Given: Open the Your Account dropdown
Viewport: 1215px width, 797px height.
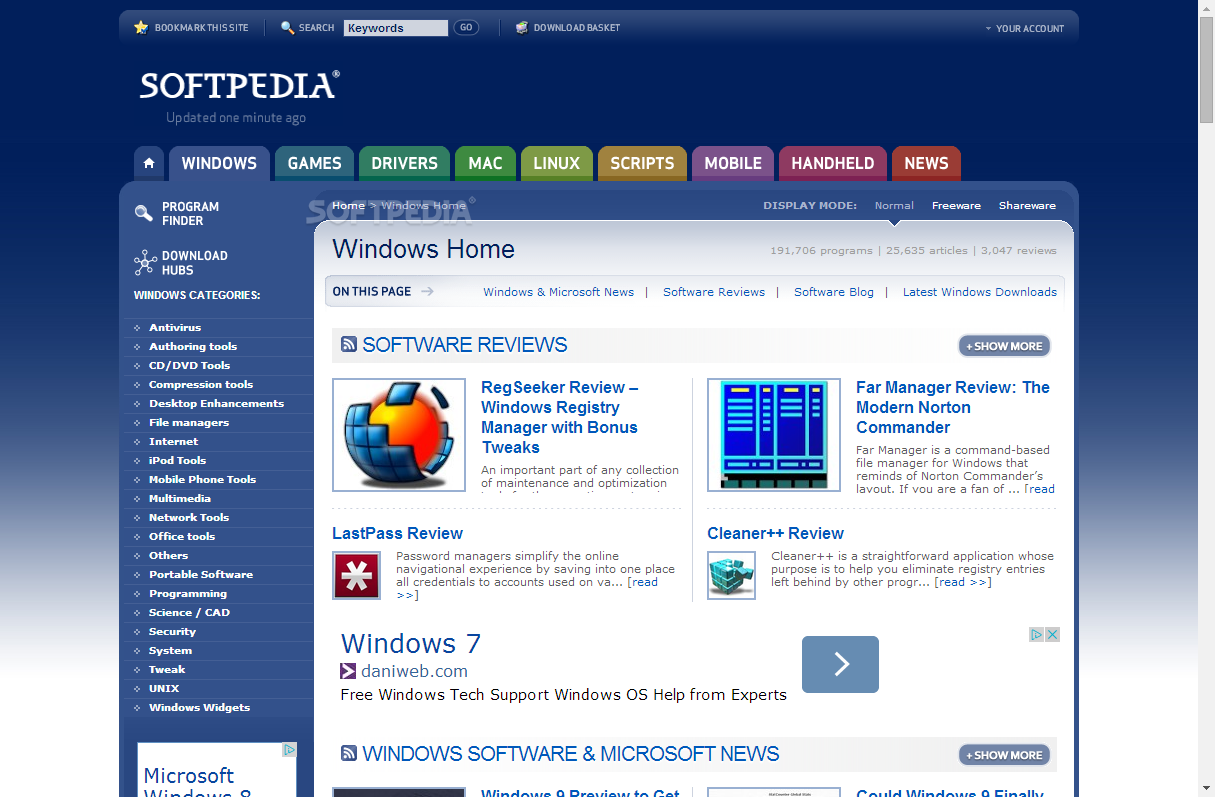Looking at the screenshot, I should (x=1025, y=29).
